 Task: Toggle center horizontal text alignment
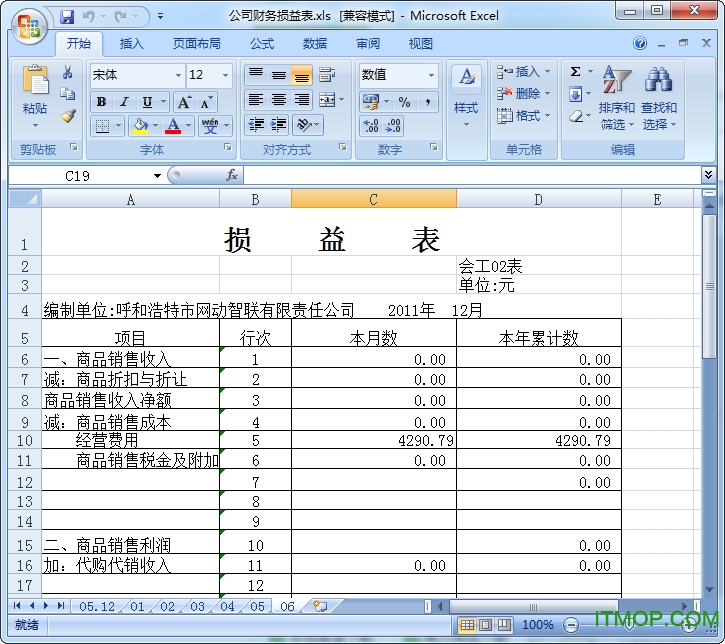[x=279, y=100]
